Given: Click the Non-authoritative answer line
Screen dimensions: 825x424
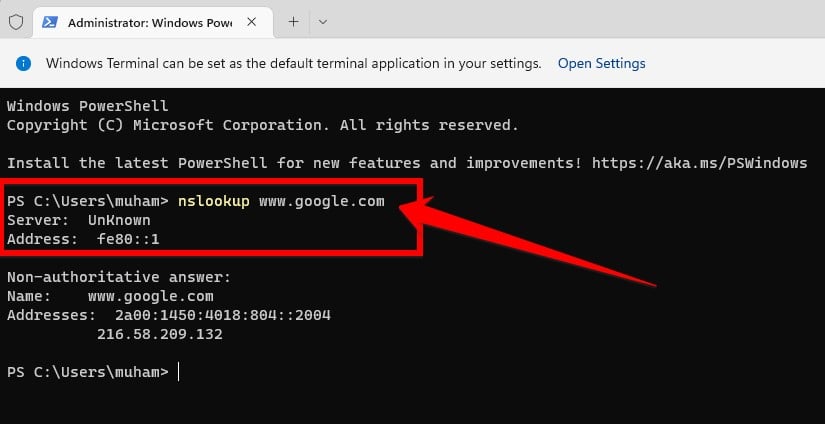Looking at the screenshot, I should point(119,278).
